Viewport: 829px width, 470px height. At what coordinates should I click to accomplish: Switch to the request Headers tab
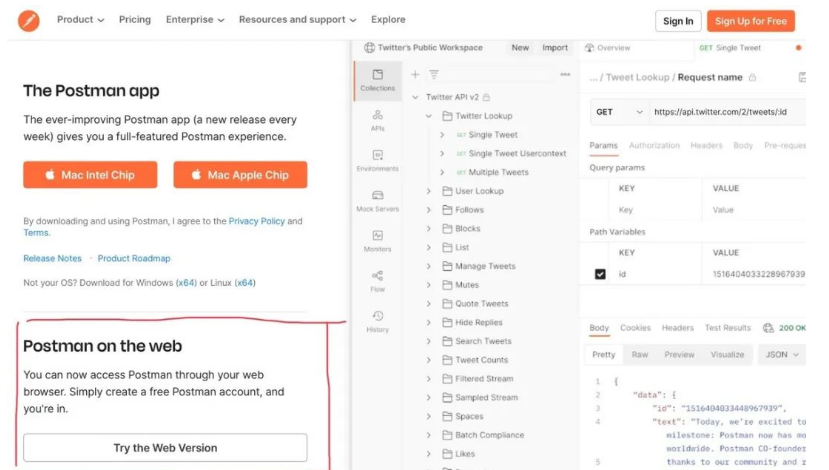[x=706, y=145]
